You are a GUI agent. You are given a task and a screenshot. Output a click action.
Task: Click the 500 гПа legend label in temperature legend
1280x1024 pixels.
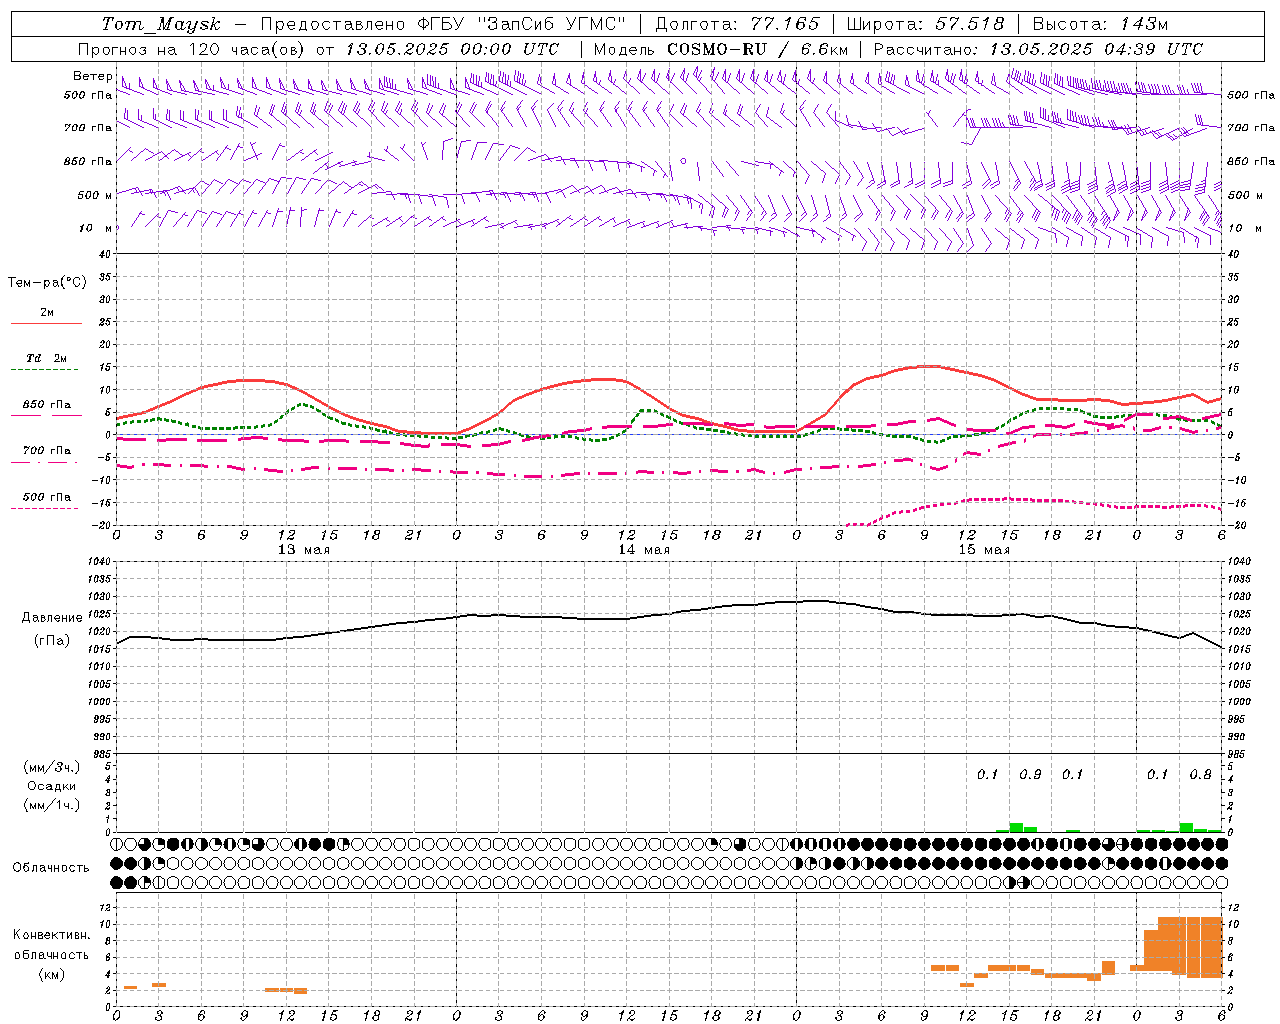tap(47, 497)
